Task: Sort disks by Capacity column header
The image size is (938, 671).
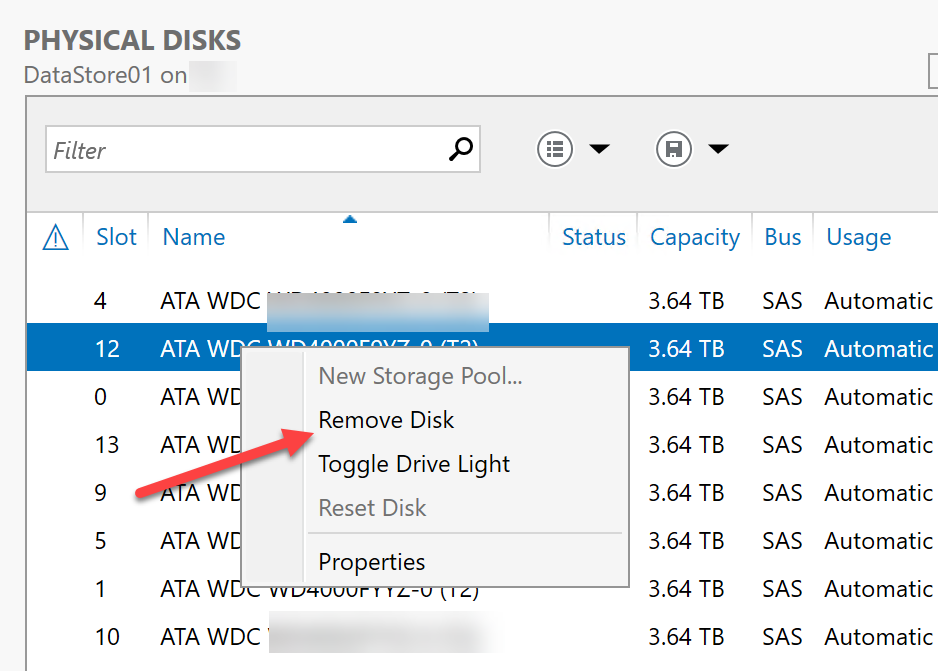Action: pyautogui.click(x=694, y=238)
